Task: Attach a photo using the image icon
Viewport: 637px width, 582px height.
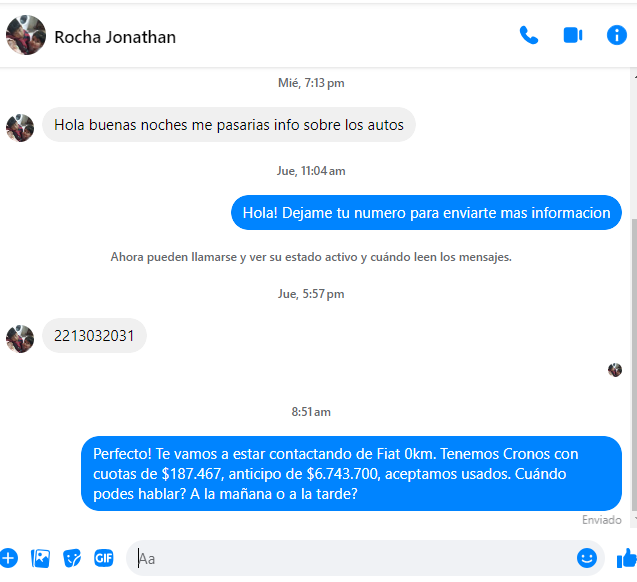Action: [40, 558]
